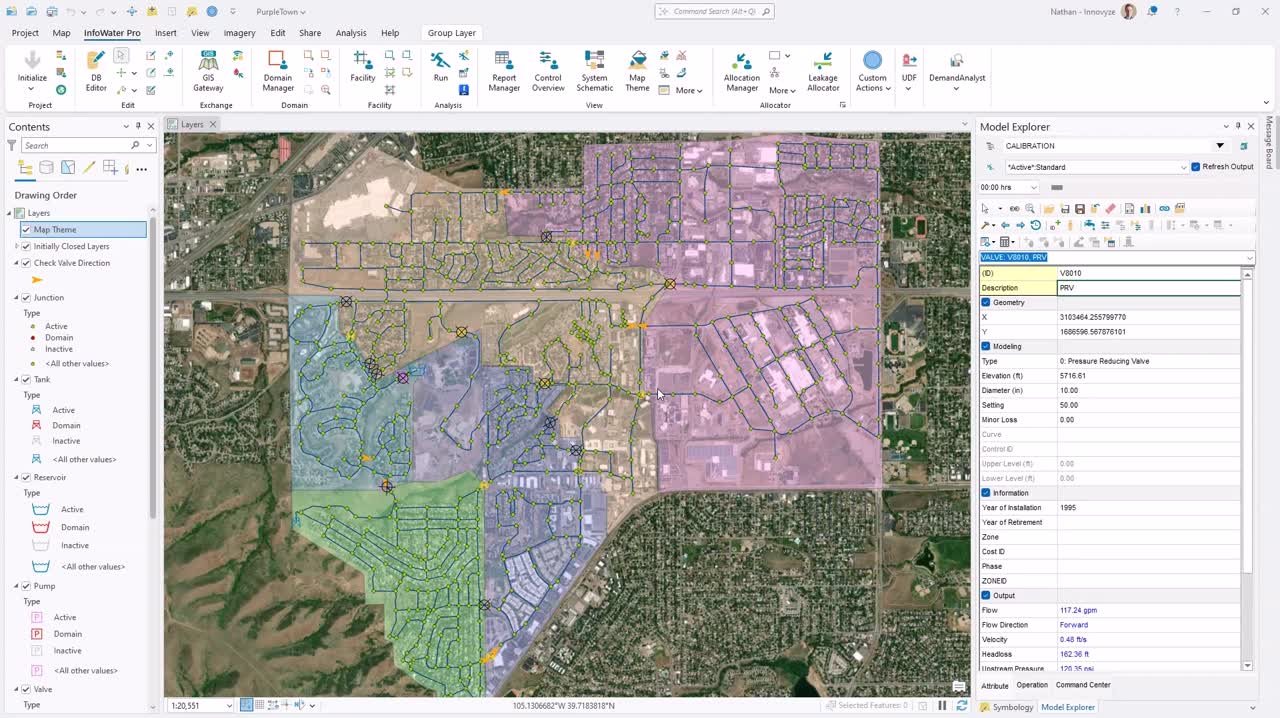This screenshot has height=718, width=1280.
Task: Open the CALIBRATION scenario dropdown
Action: point(1220,146)
